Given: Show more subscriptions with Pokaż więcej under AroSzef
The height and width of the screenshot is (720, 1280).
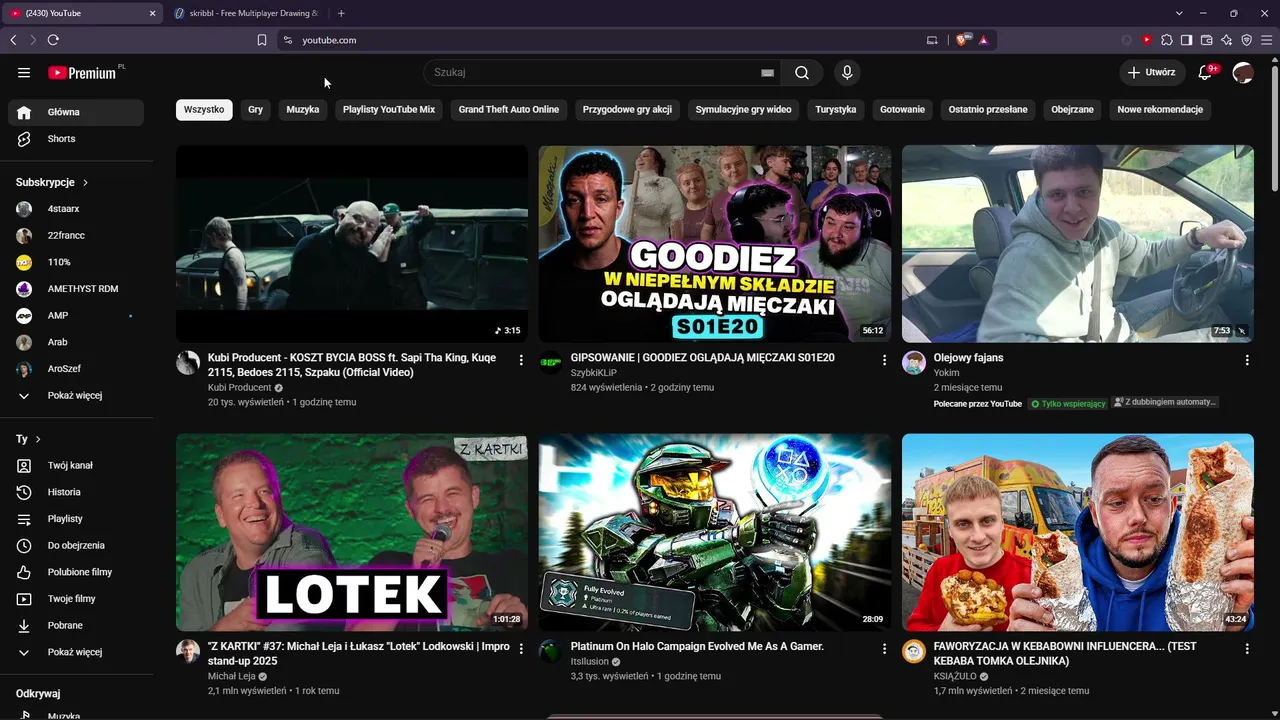Looking at the screenshot, I should coord(76,396).
